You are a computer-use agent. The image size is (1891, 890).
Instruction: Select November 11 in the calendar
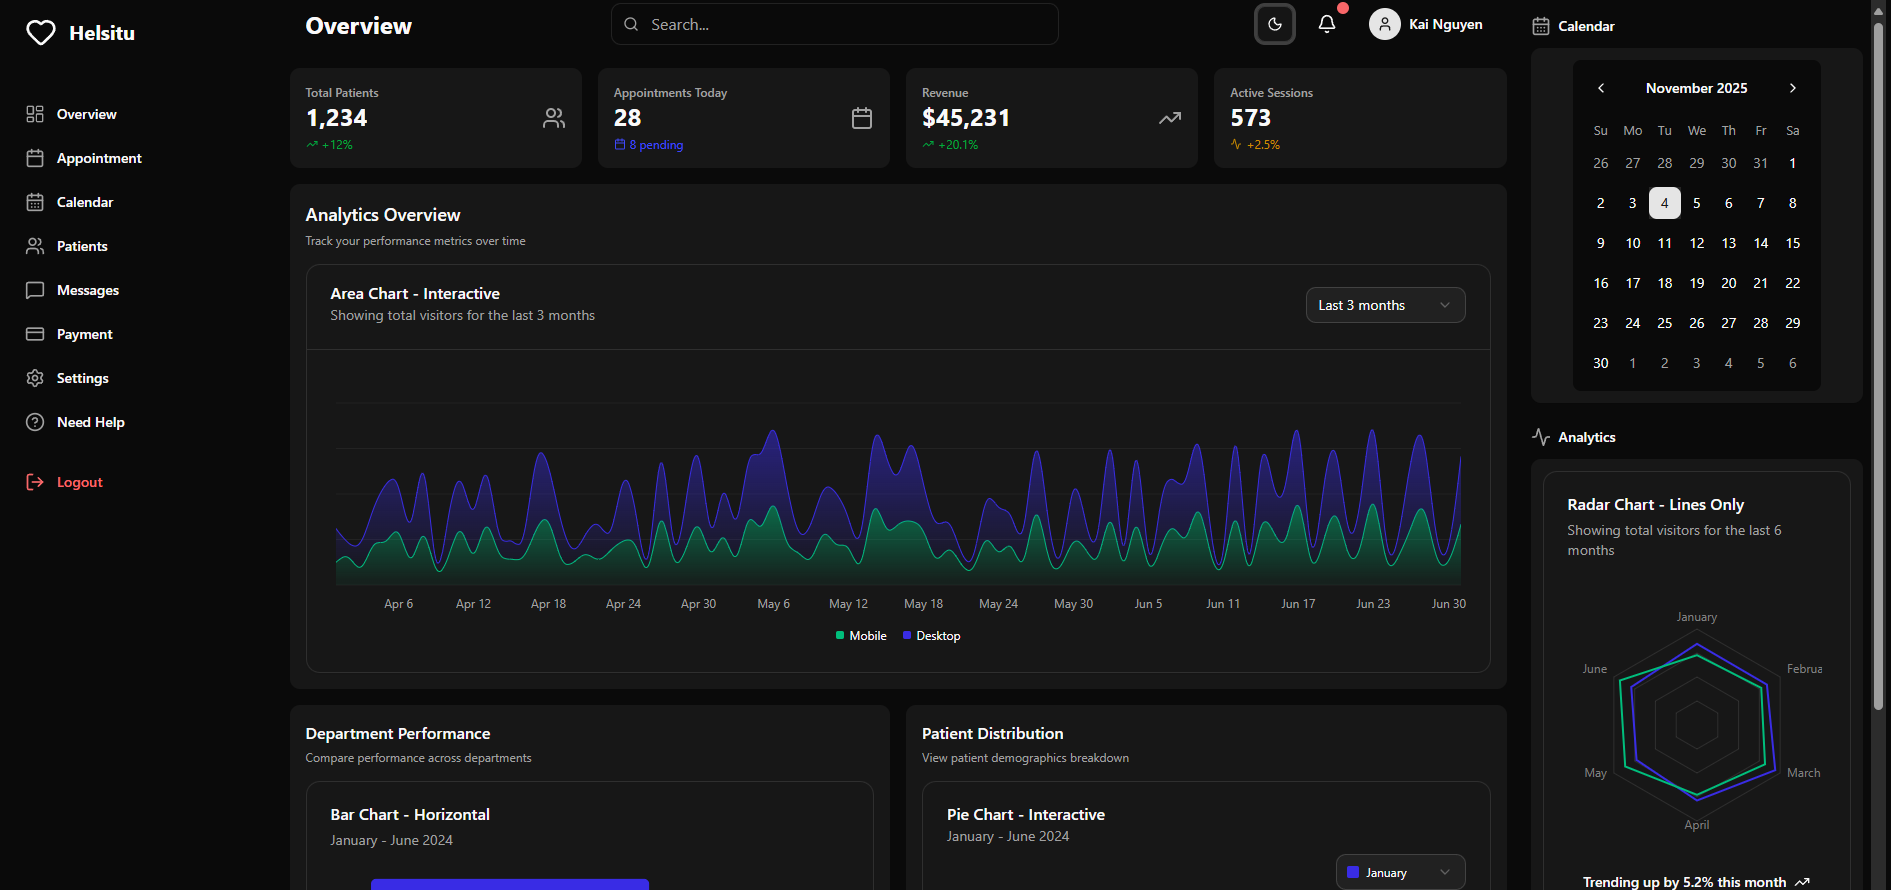pos(1665,243)
